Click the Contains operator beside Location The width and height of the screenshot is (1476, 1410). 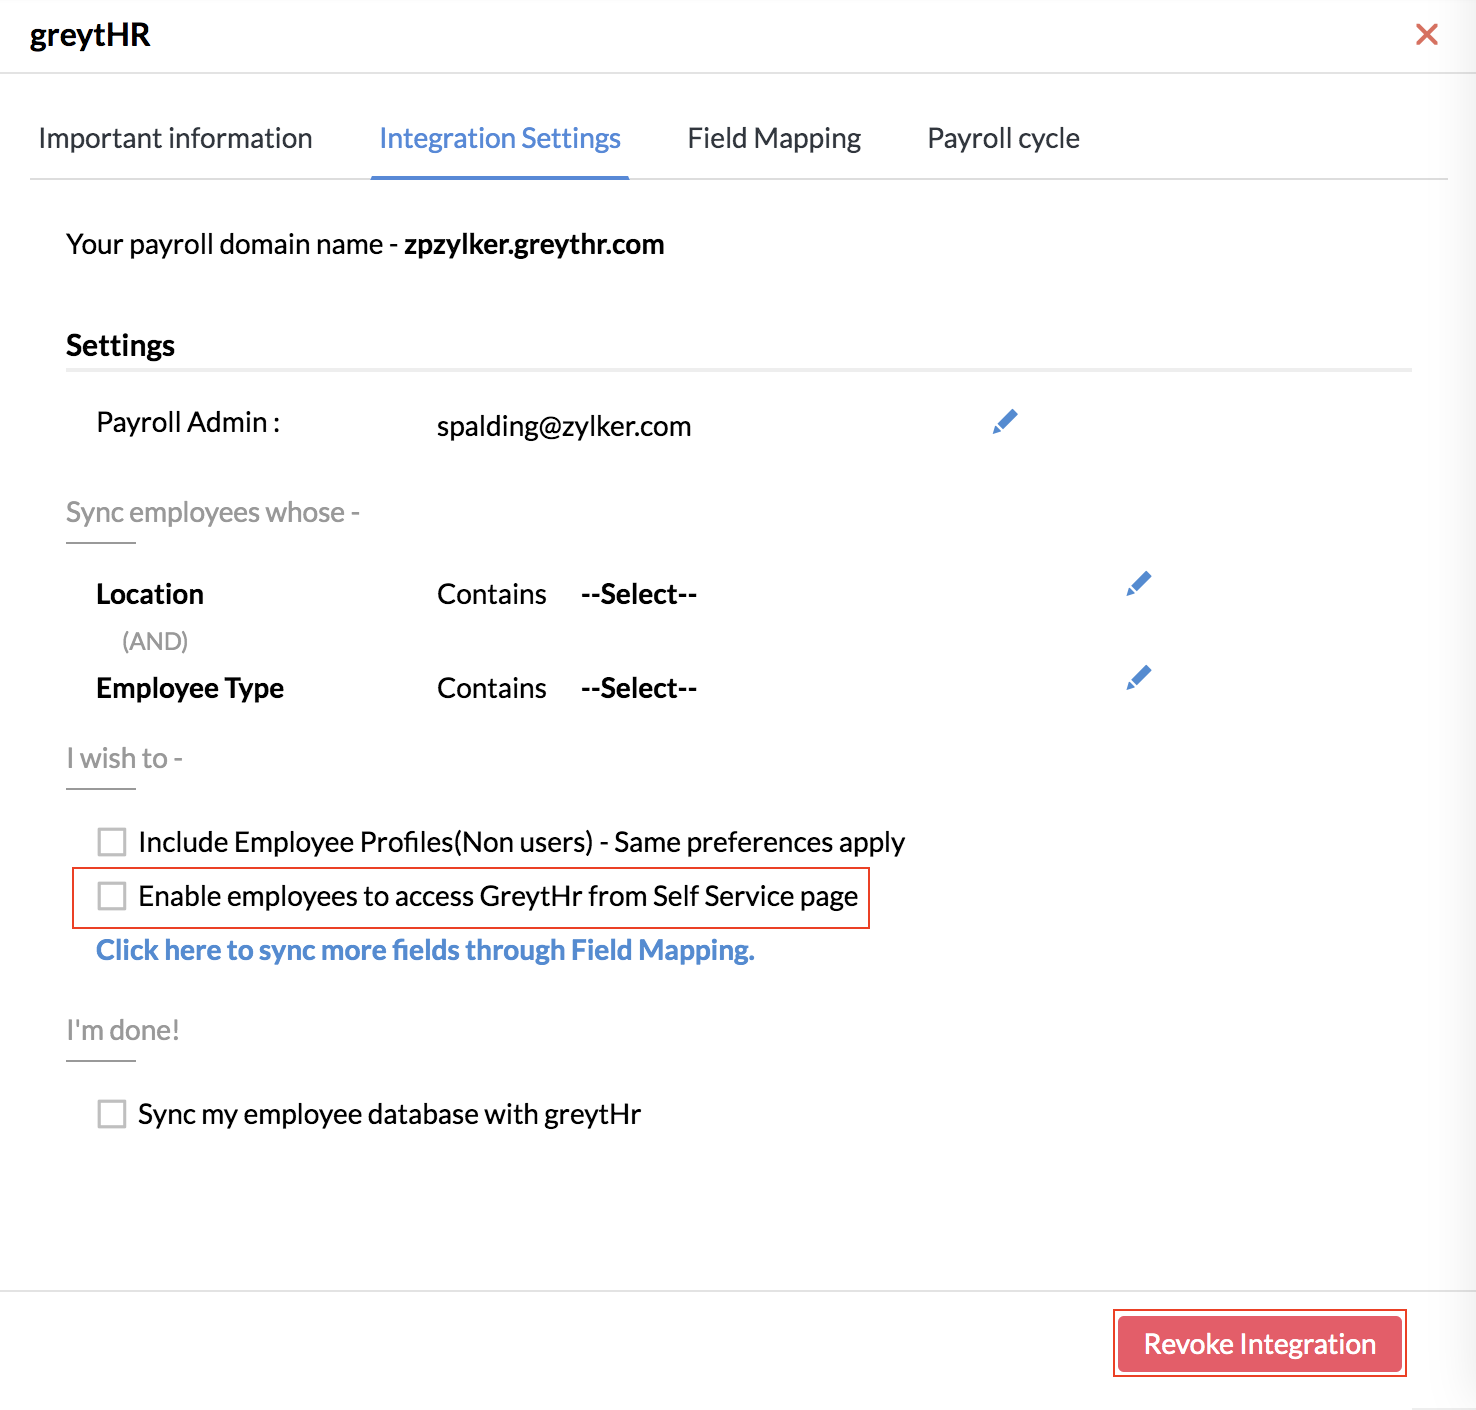click(492, 595)
